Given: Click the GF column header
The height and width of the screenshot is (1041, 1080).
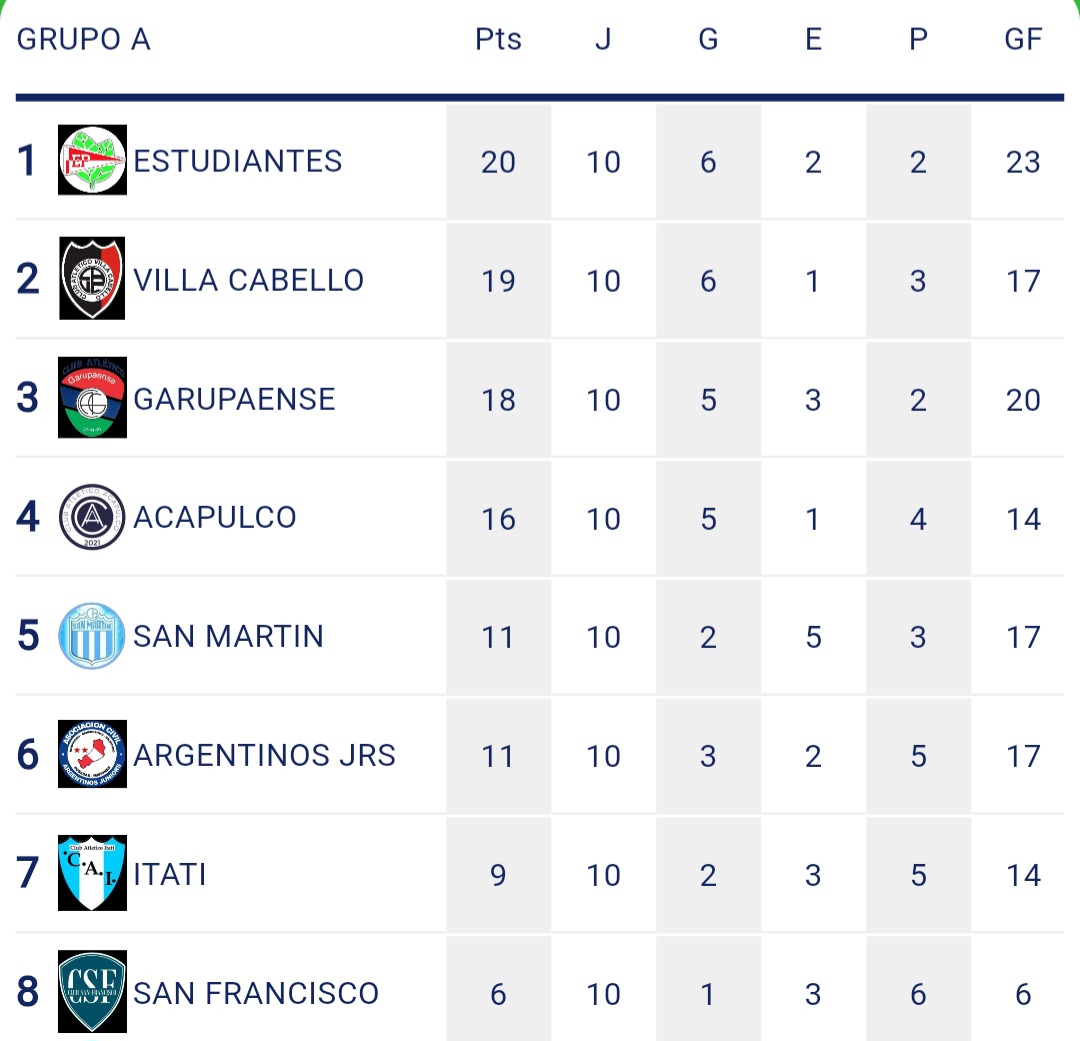Looking at the screenshot, I should coord(1023,39).
